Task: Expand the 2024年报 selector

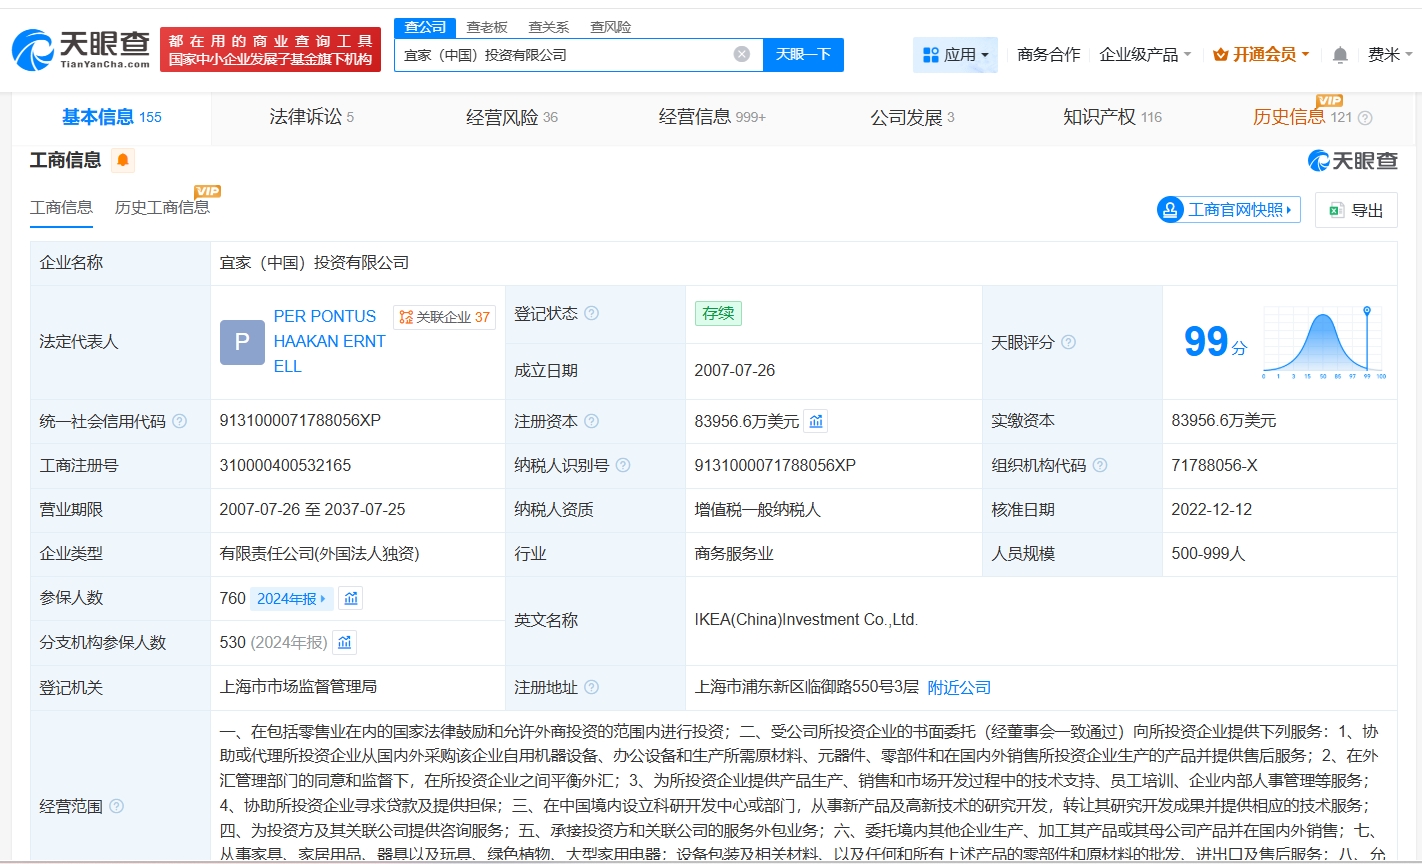Action: tap(291, 599)
